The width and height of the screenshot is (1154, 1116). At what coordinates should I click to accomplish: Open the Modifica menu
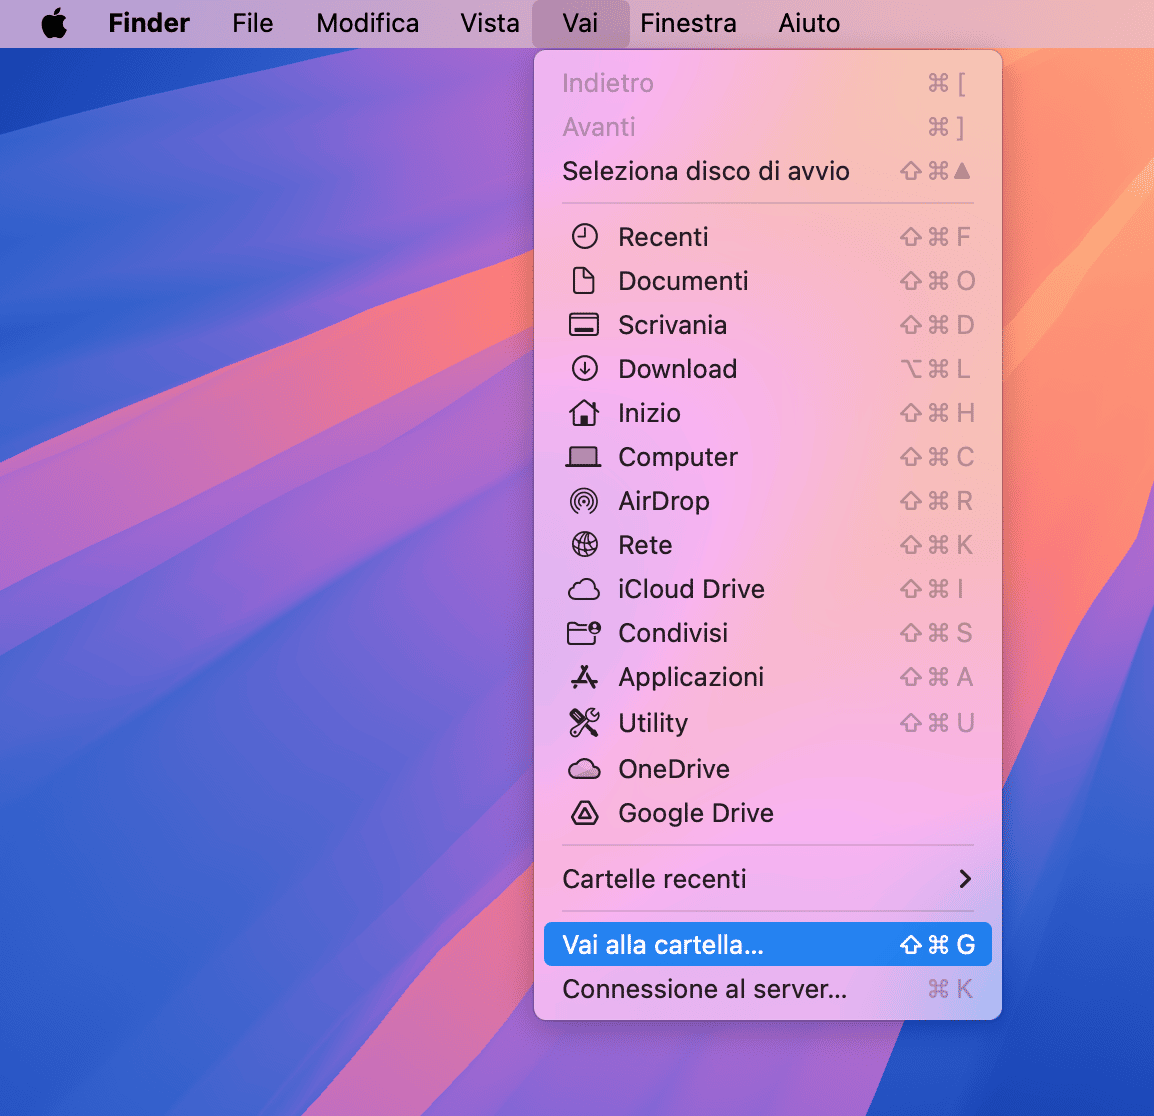tap(367, 23)
